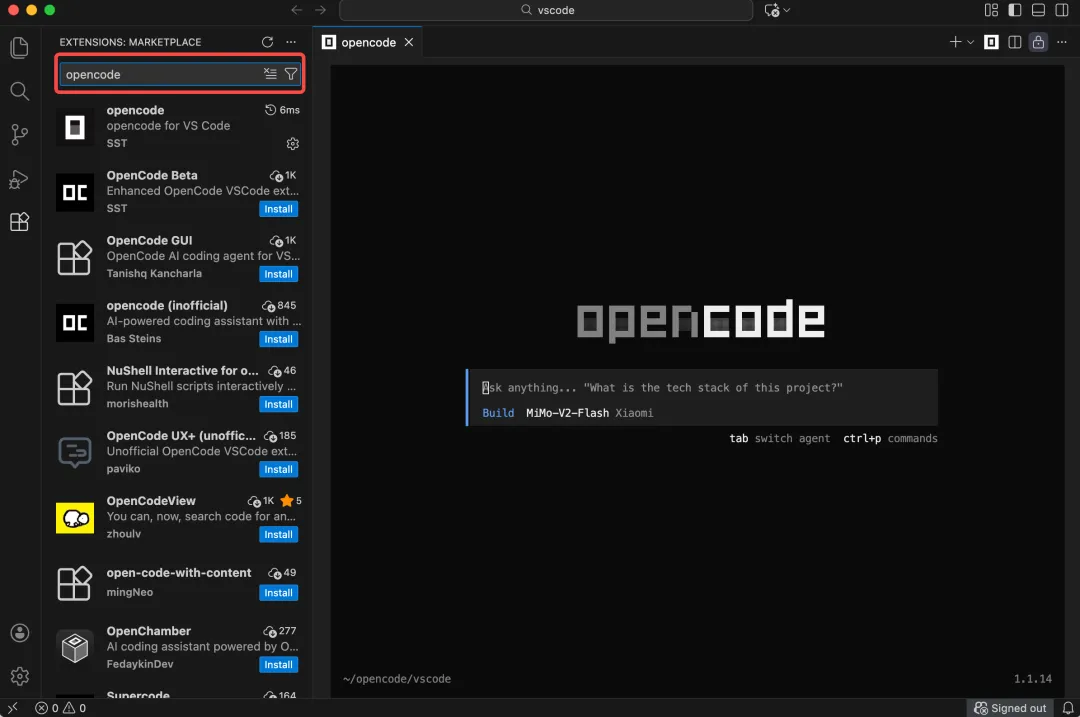Add a new terminal with plus icon
This screenshot has width=1080, height=717.
[955, 42]
